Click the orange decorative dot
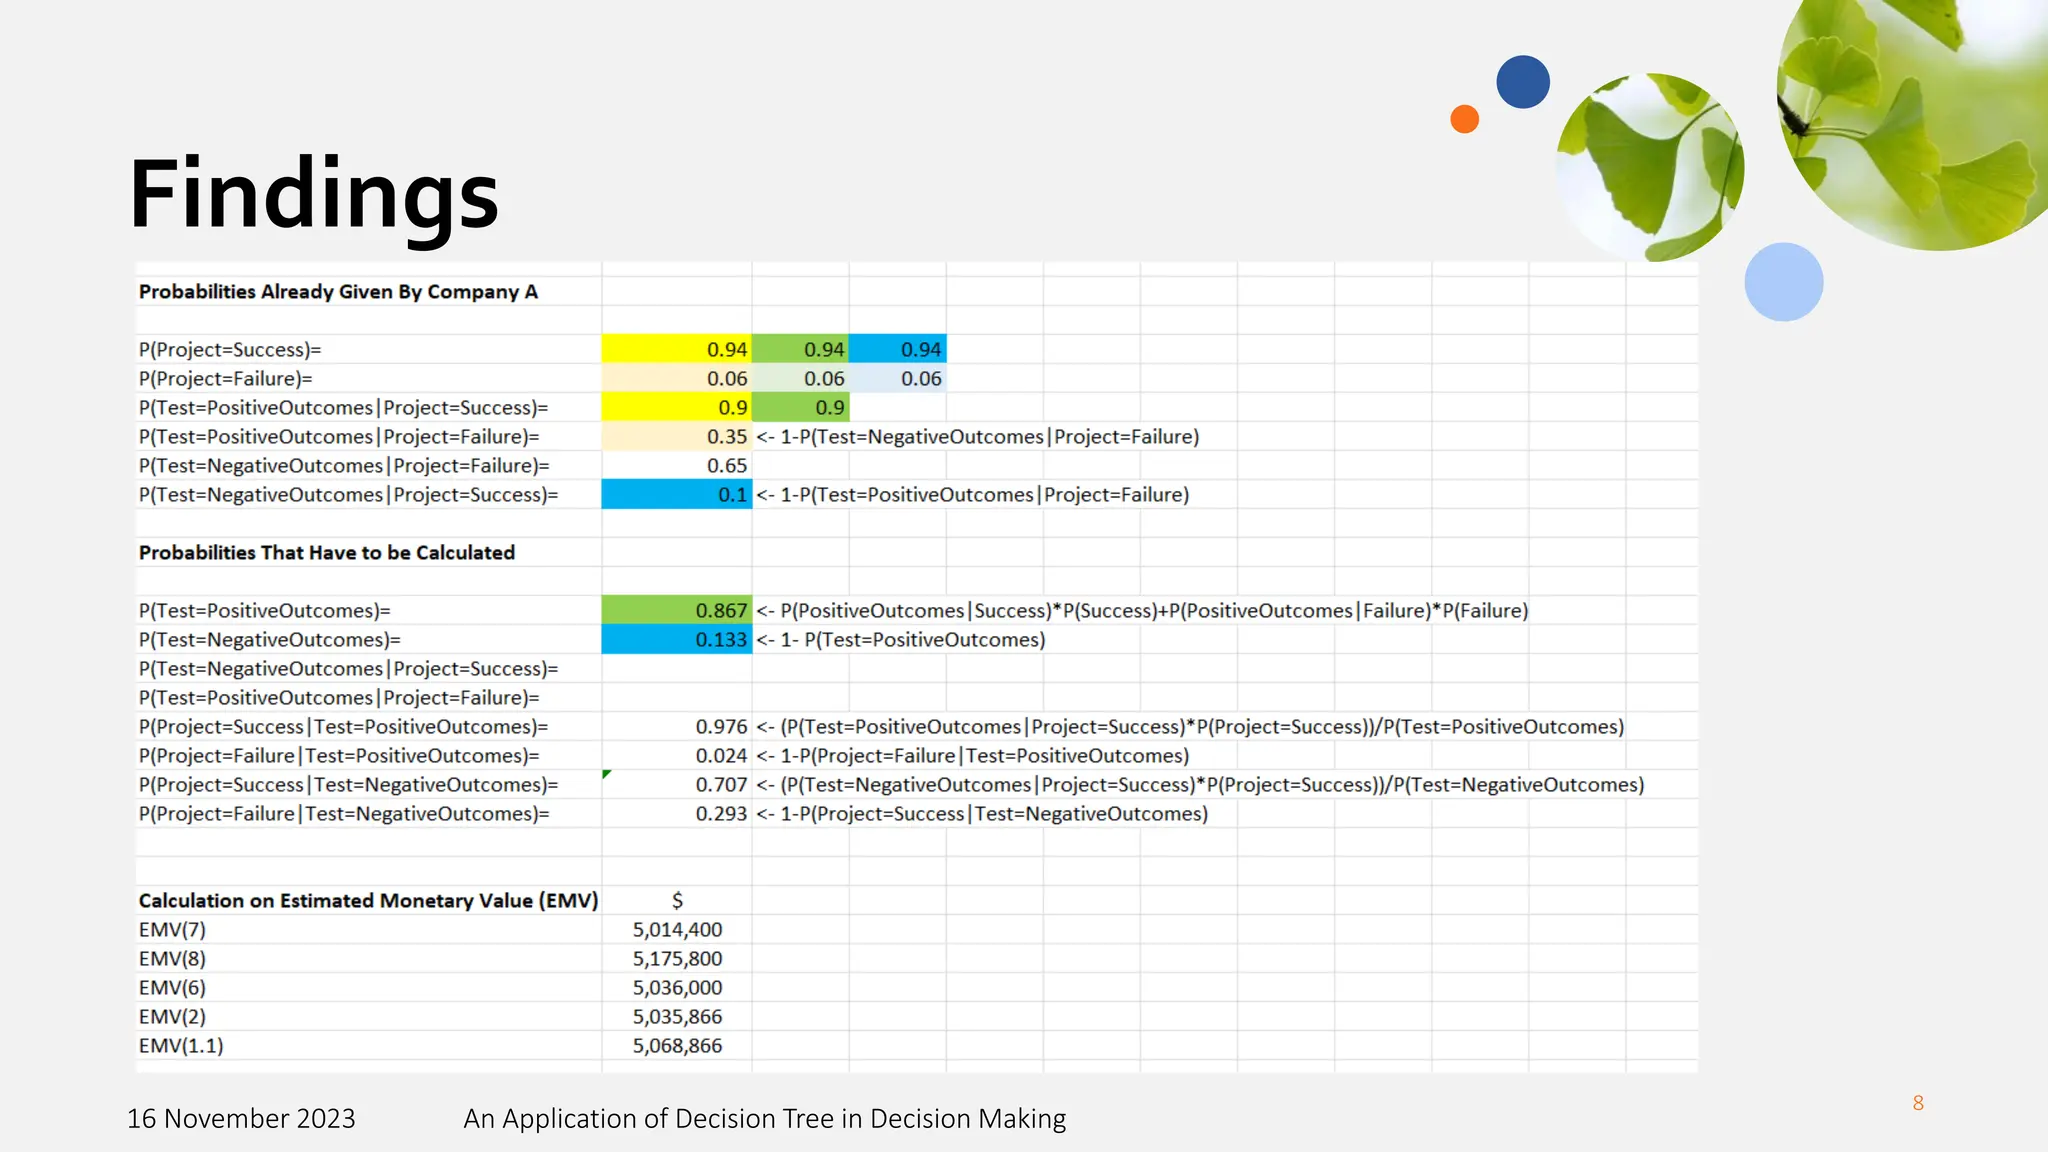Screen dimensions: 2048x1152 pyautogui.click(x=1464, y=119)
